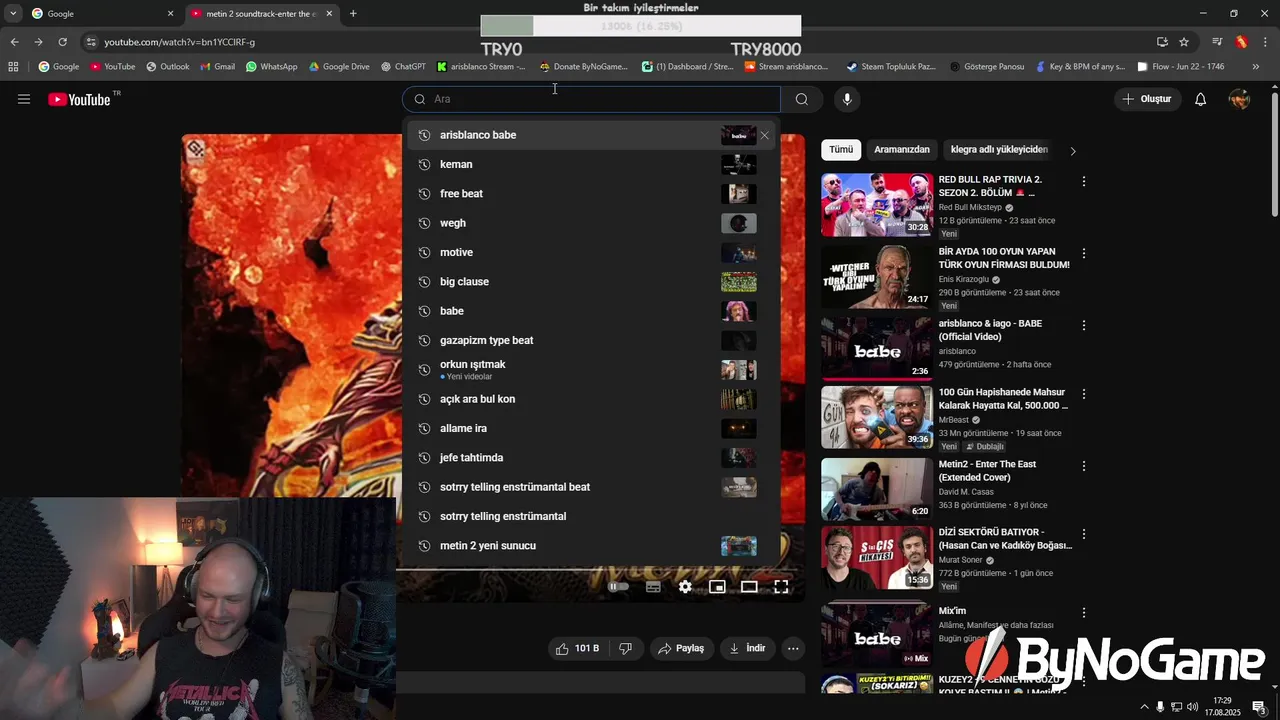Open the Metin2 Extended Cover thumbnail
1280x720 pixels.
click(x=877, y=489)
